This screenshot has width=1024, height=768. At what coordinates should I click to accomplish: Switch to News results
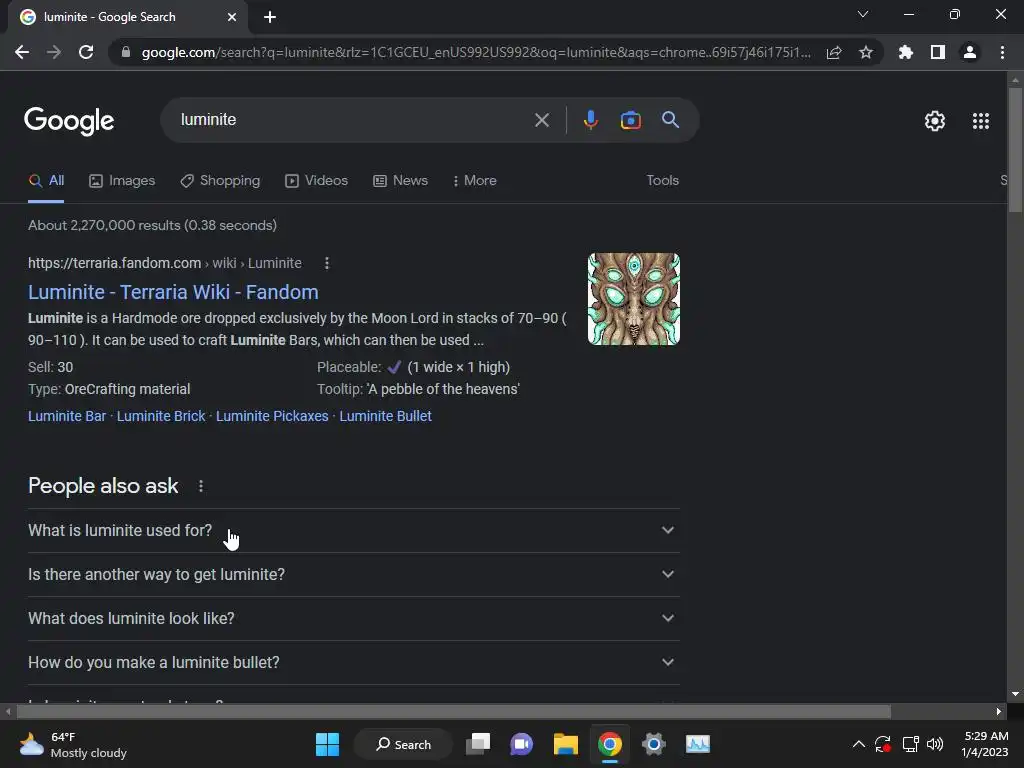click(400, 181)
